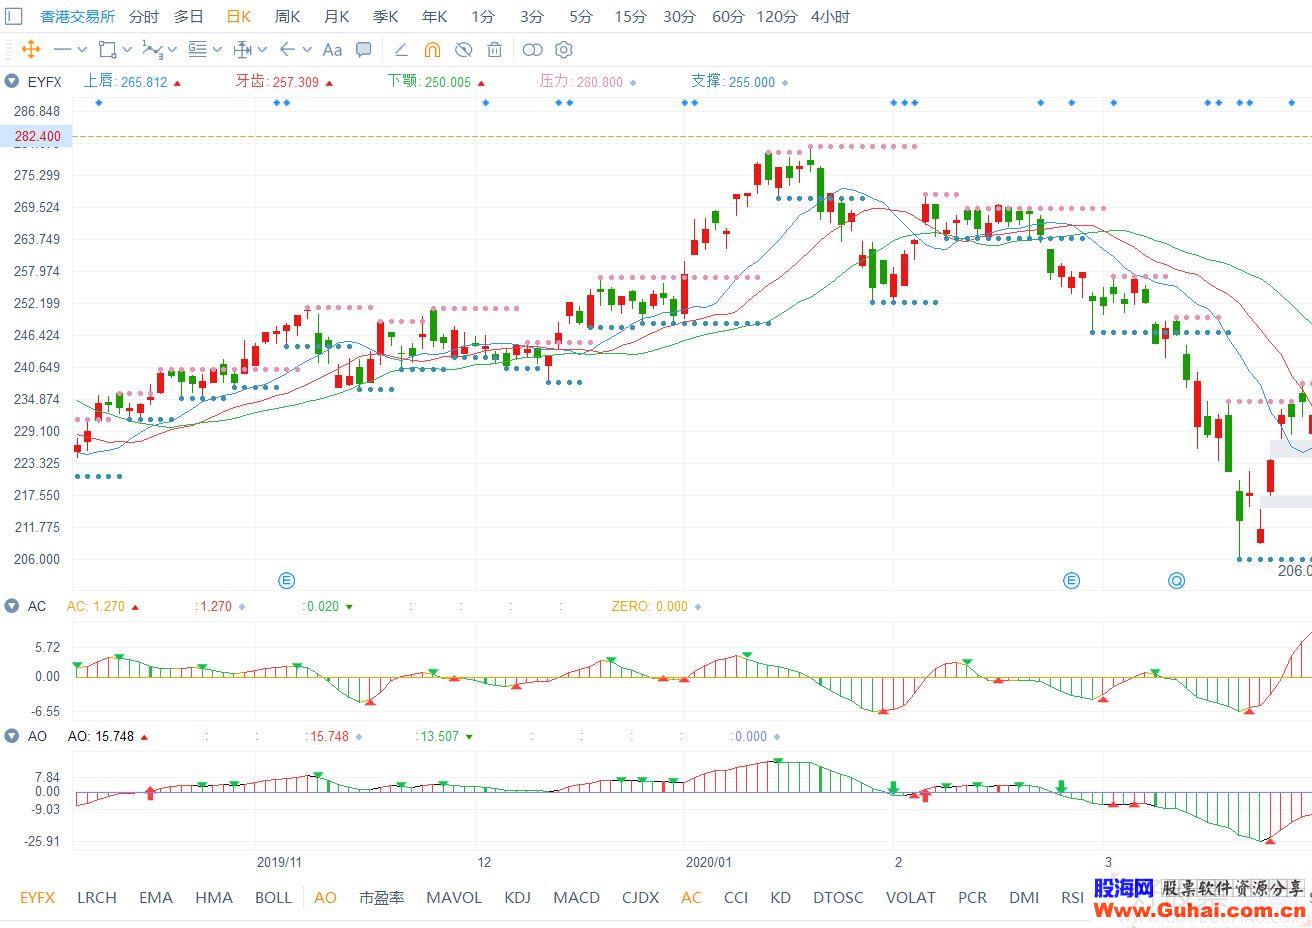Collapse the AC indicator panel

pos(11,606)
